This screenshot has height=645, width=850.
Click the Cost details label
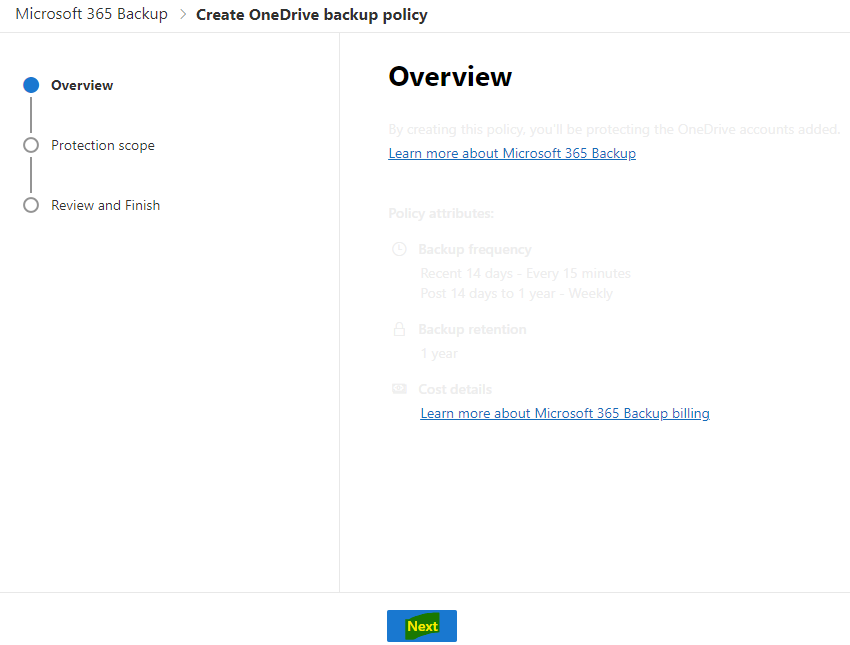pos(455,389)
